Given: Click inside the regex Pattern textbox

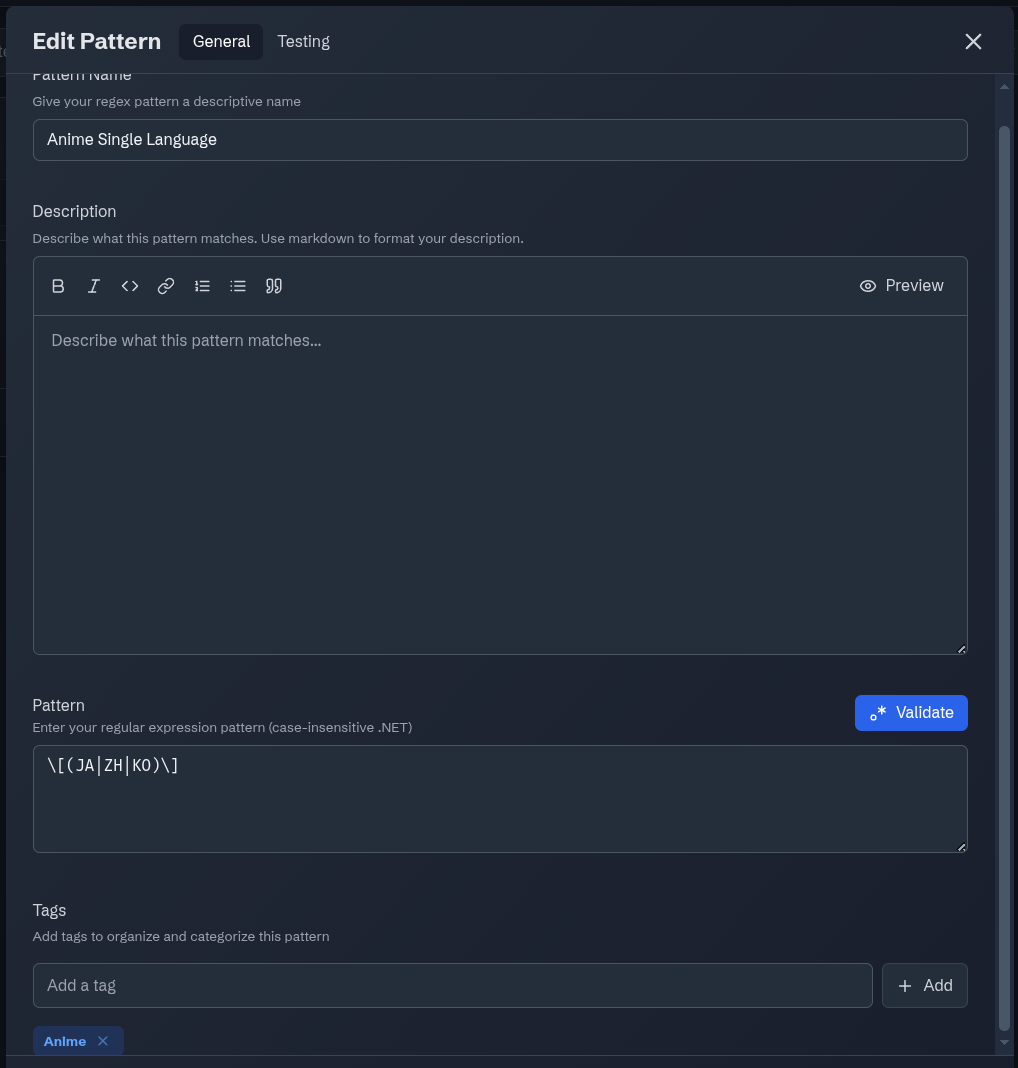Looking at the screenshot, I should (500, 799).
